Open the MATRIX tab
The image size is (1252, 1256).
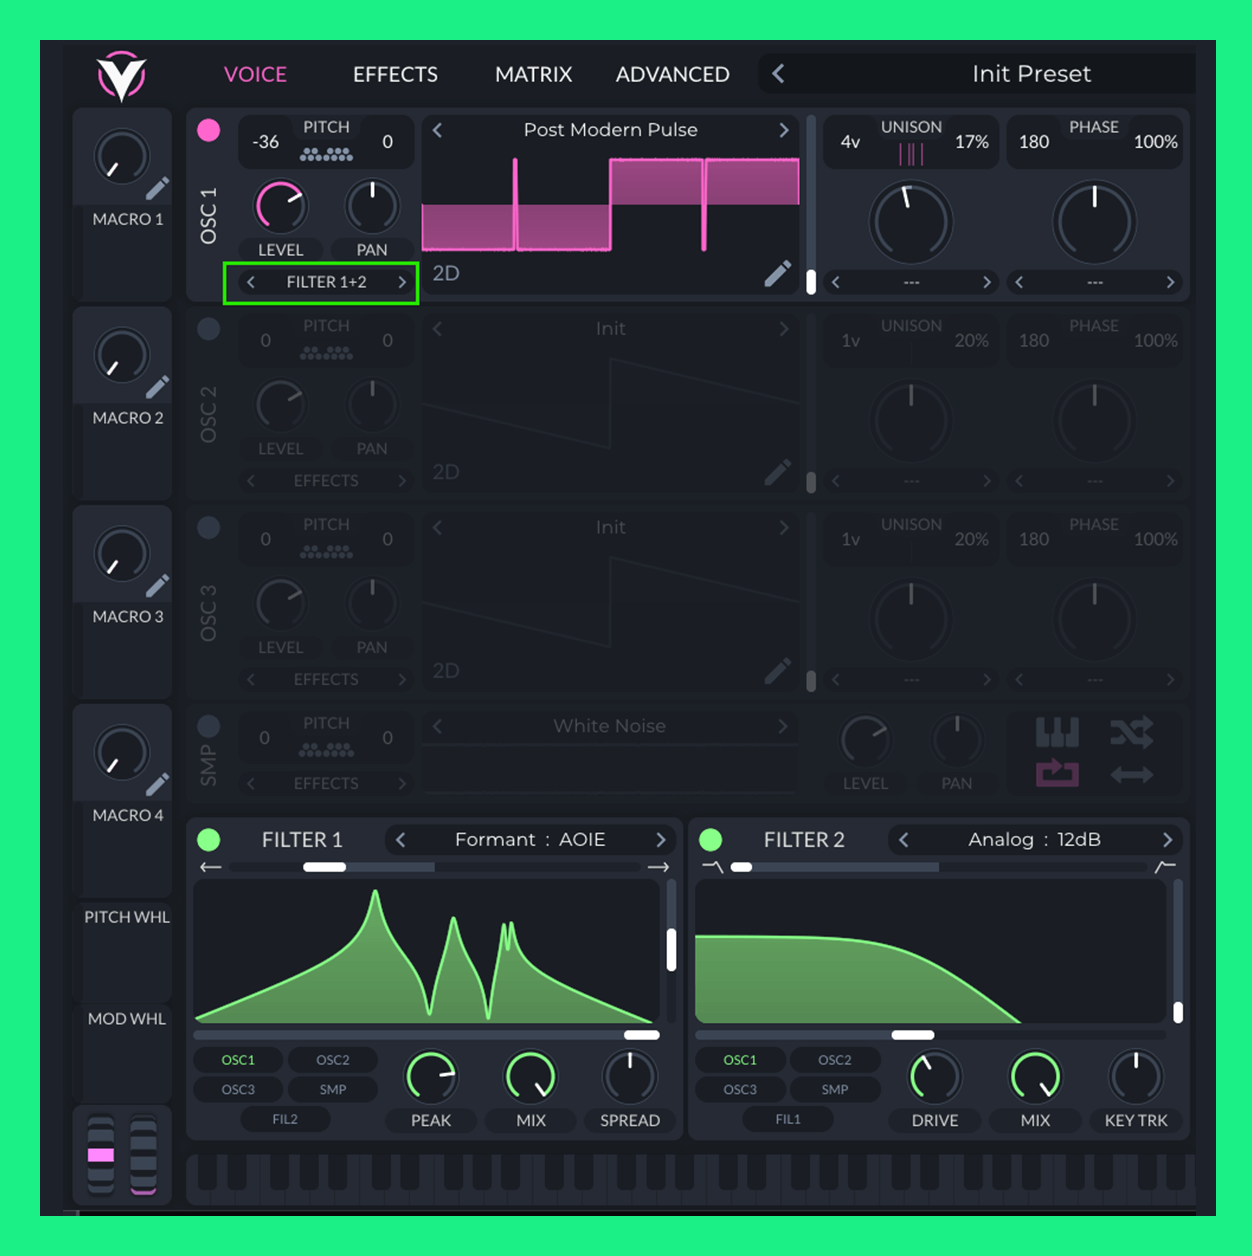point(533,75)
